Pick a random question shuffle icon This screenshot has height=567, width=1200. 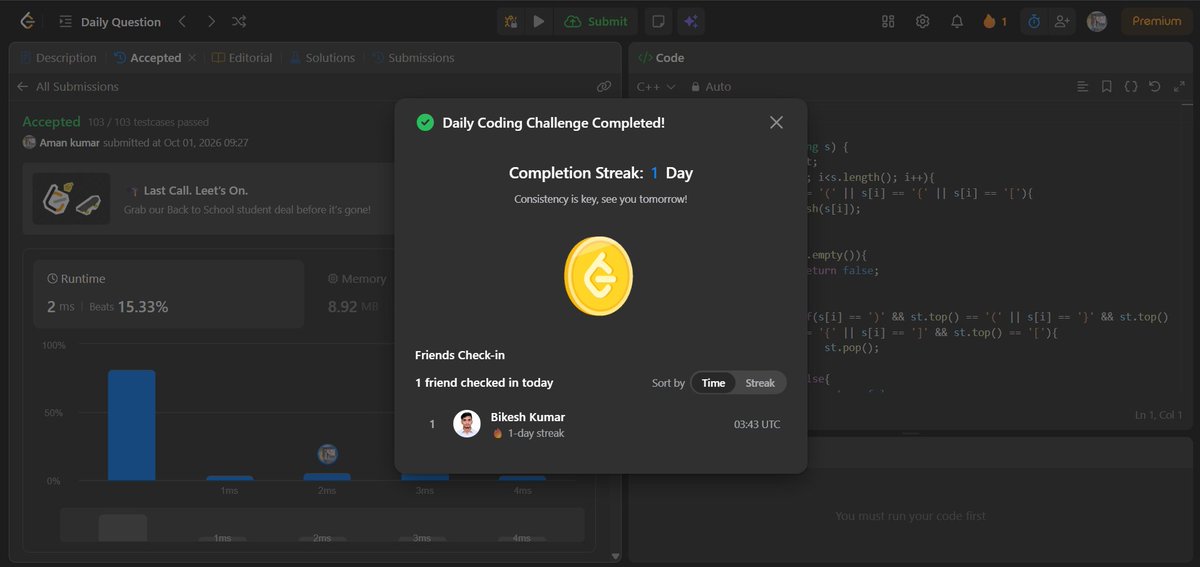click(239, 21)
